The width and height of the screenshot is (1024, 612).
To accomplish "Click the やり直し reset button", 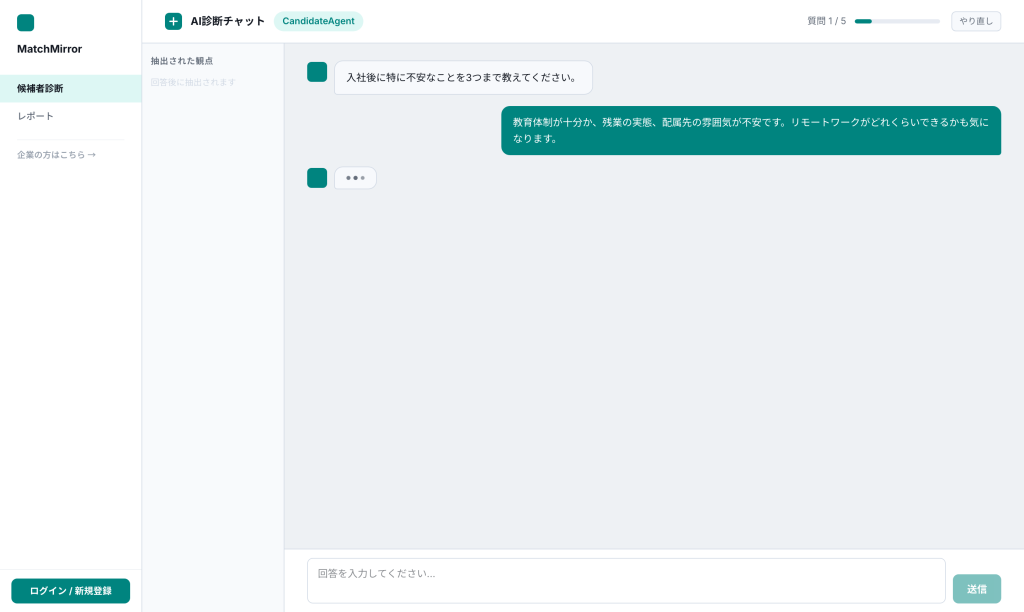I will point(976,21).
